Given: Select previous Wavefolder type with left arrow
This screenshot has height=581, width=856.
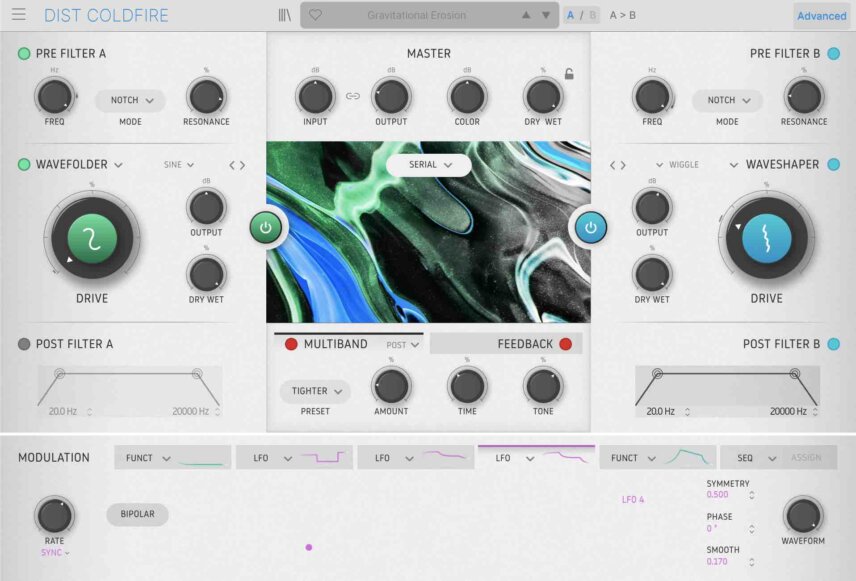Looking at the screenshot, I should pyautogui.click(x=232, y=165).
